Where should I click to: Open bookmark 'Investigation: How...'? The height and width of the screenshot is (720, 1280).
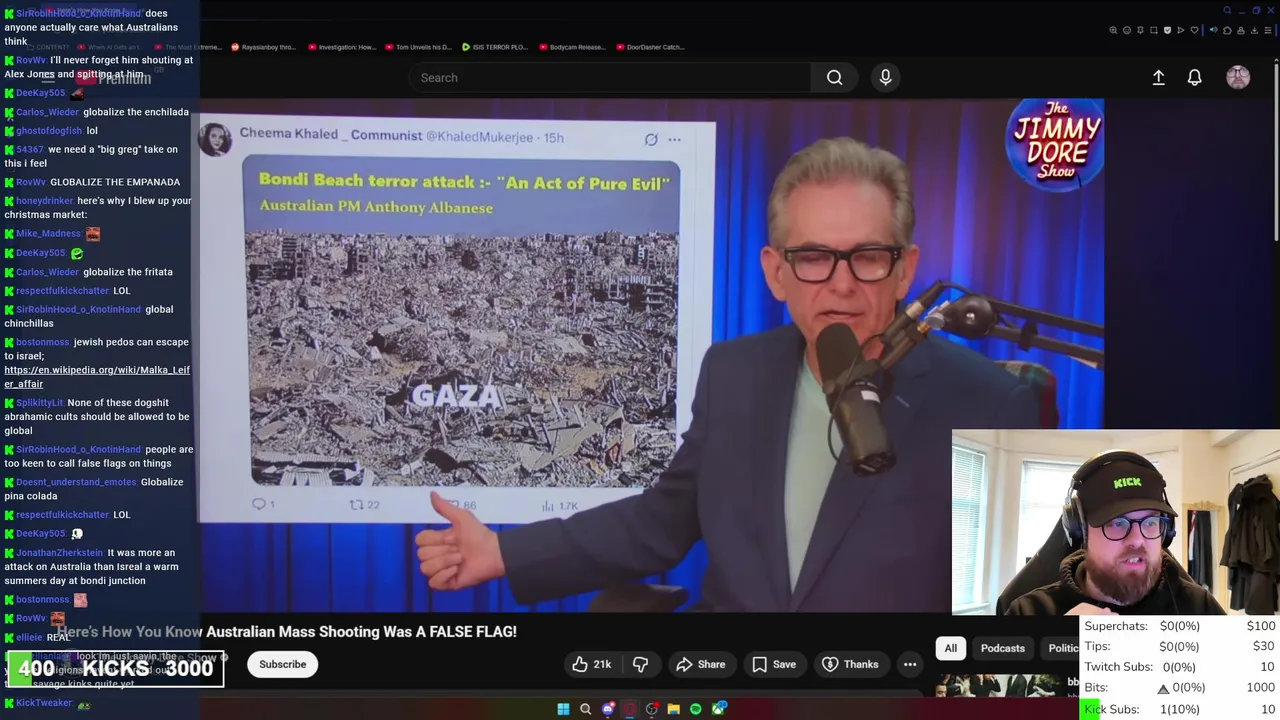(x=342, y=47)
